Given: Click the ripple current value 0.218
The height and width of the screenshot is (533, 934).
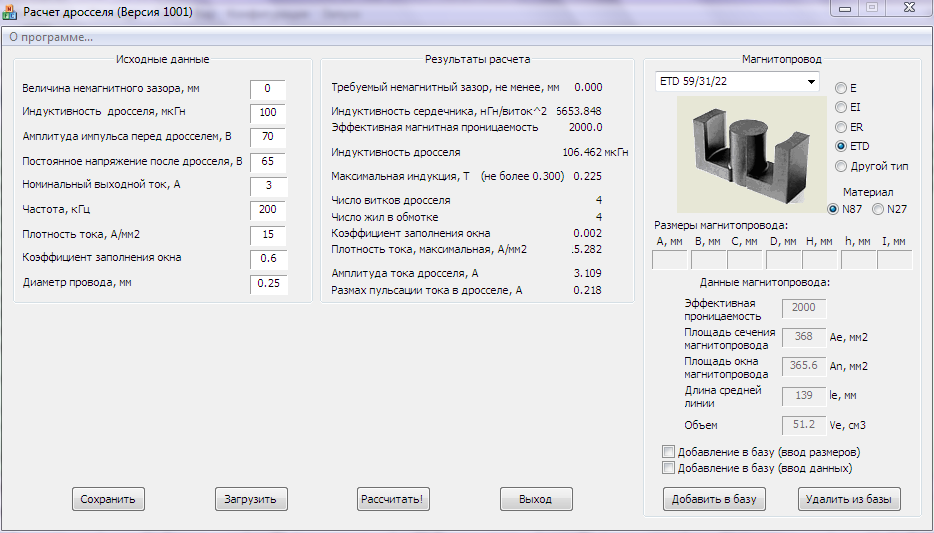Looking at the screenshot, I should [587, 291].
